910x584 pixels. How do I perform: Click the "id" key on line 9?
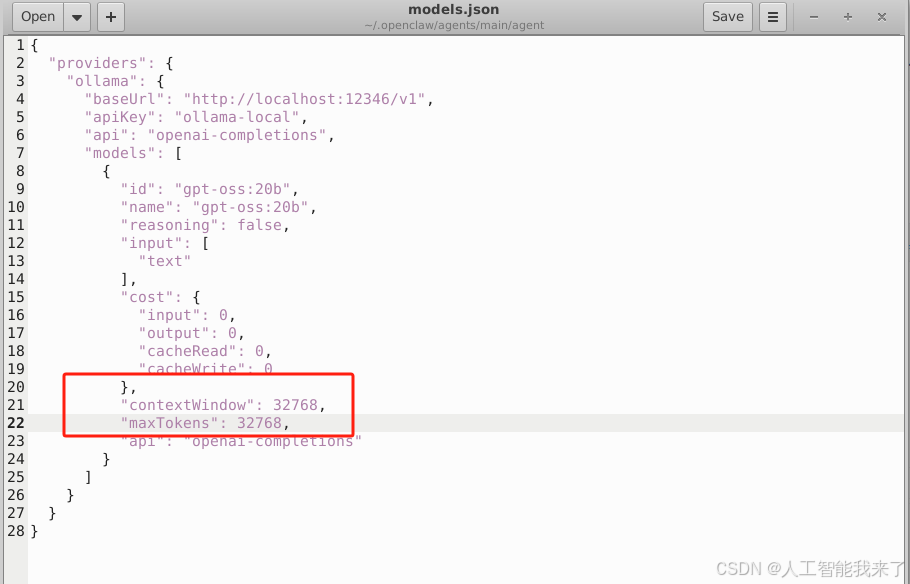pos(138,189)
